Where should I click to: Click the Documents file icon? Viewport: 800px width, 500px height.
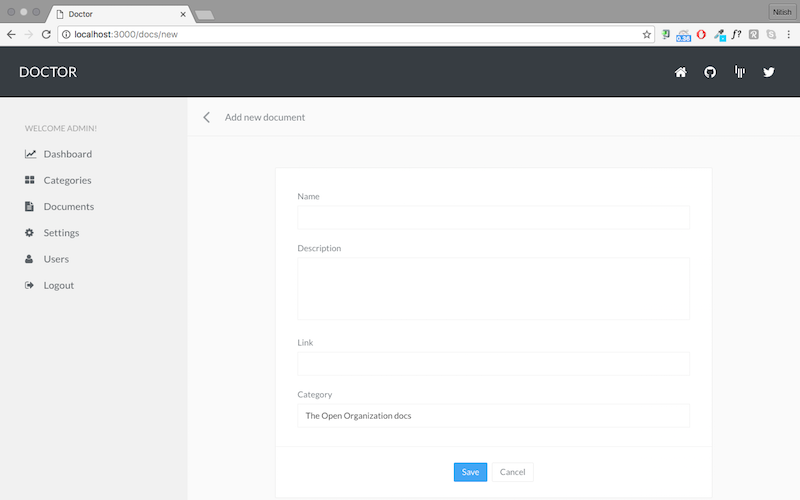point(29,206)
